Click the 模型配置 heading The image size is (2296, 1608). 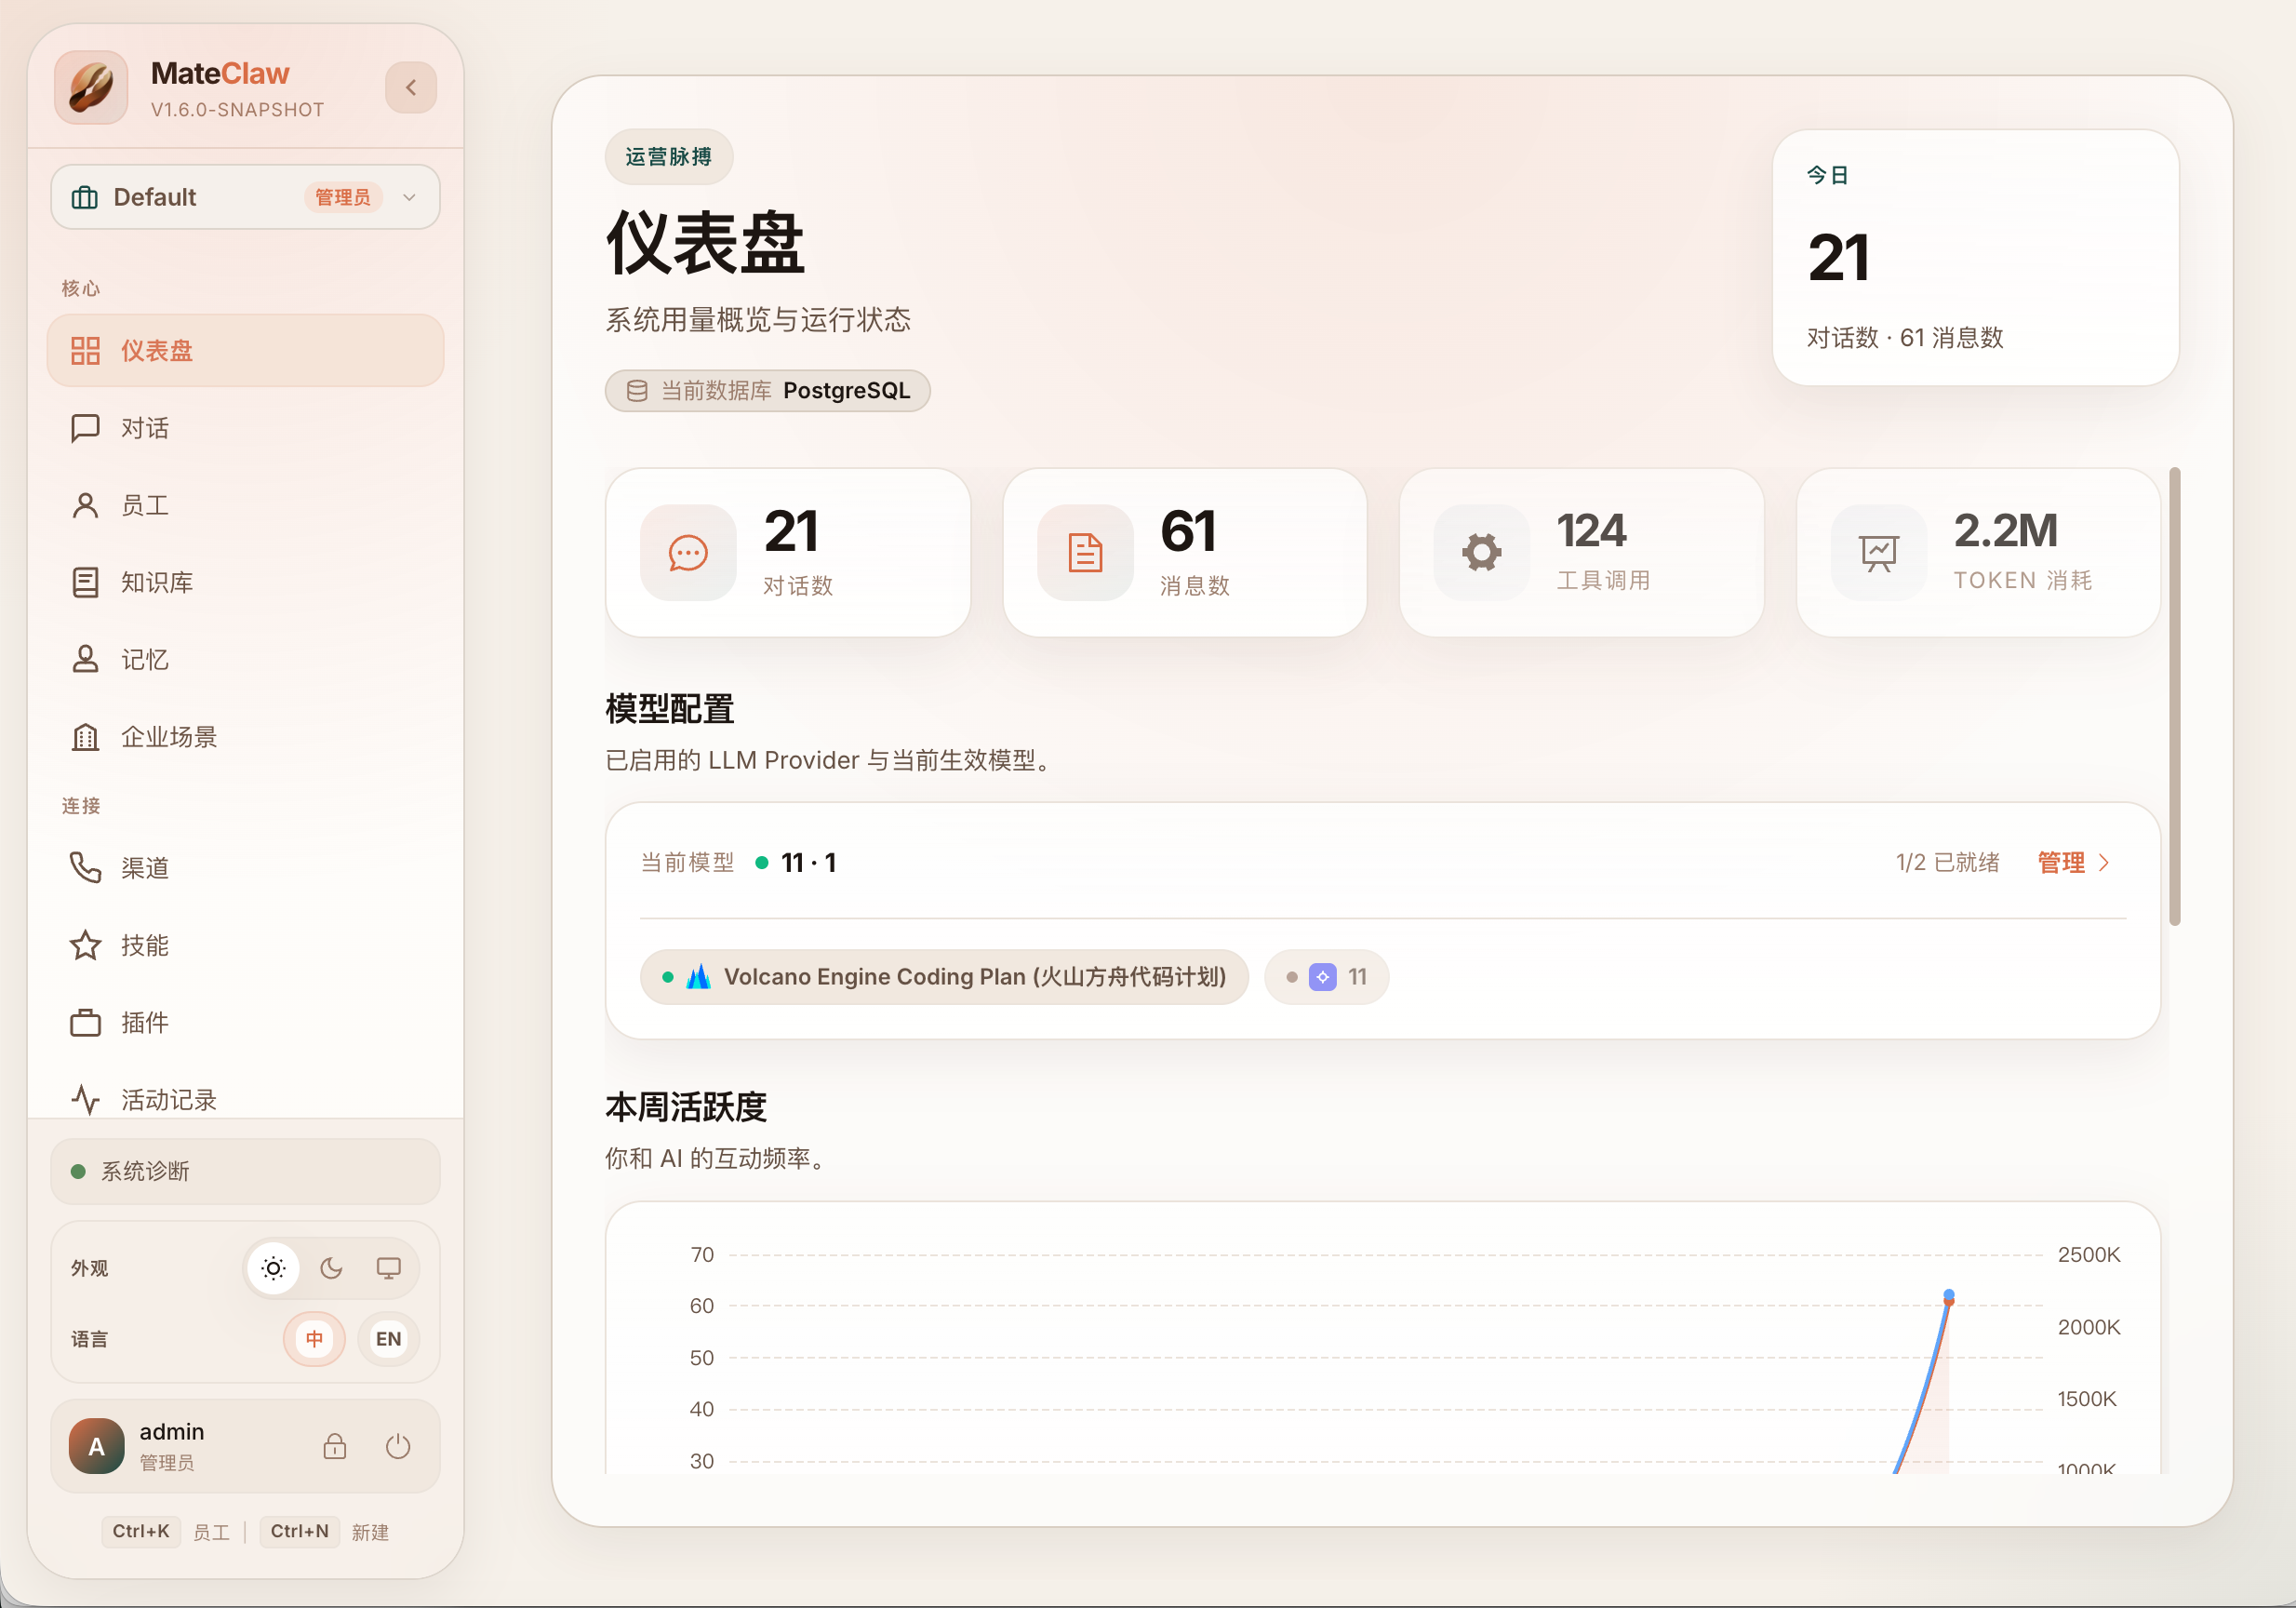tap(670, 709)
